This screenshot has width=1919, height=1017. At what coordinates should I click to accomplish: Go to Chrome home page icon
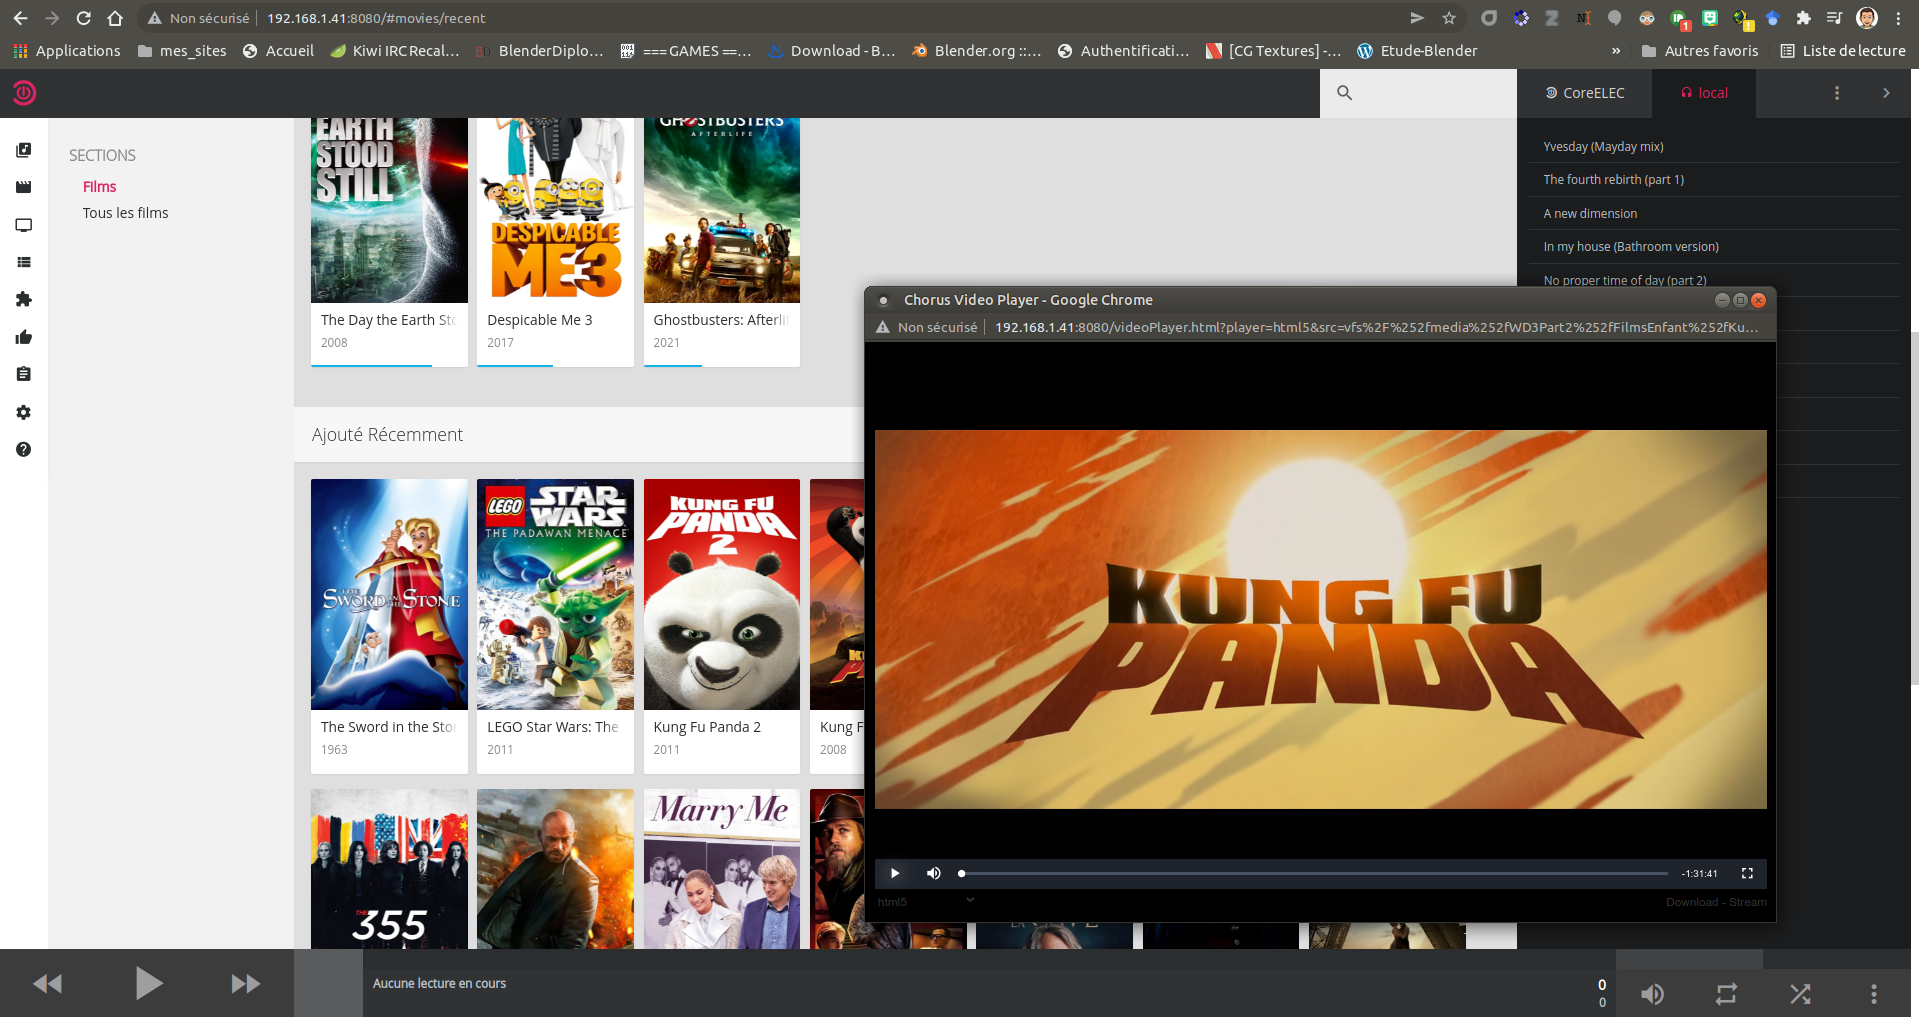click(115, 18)
